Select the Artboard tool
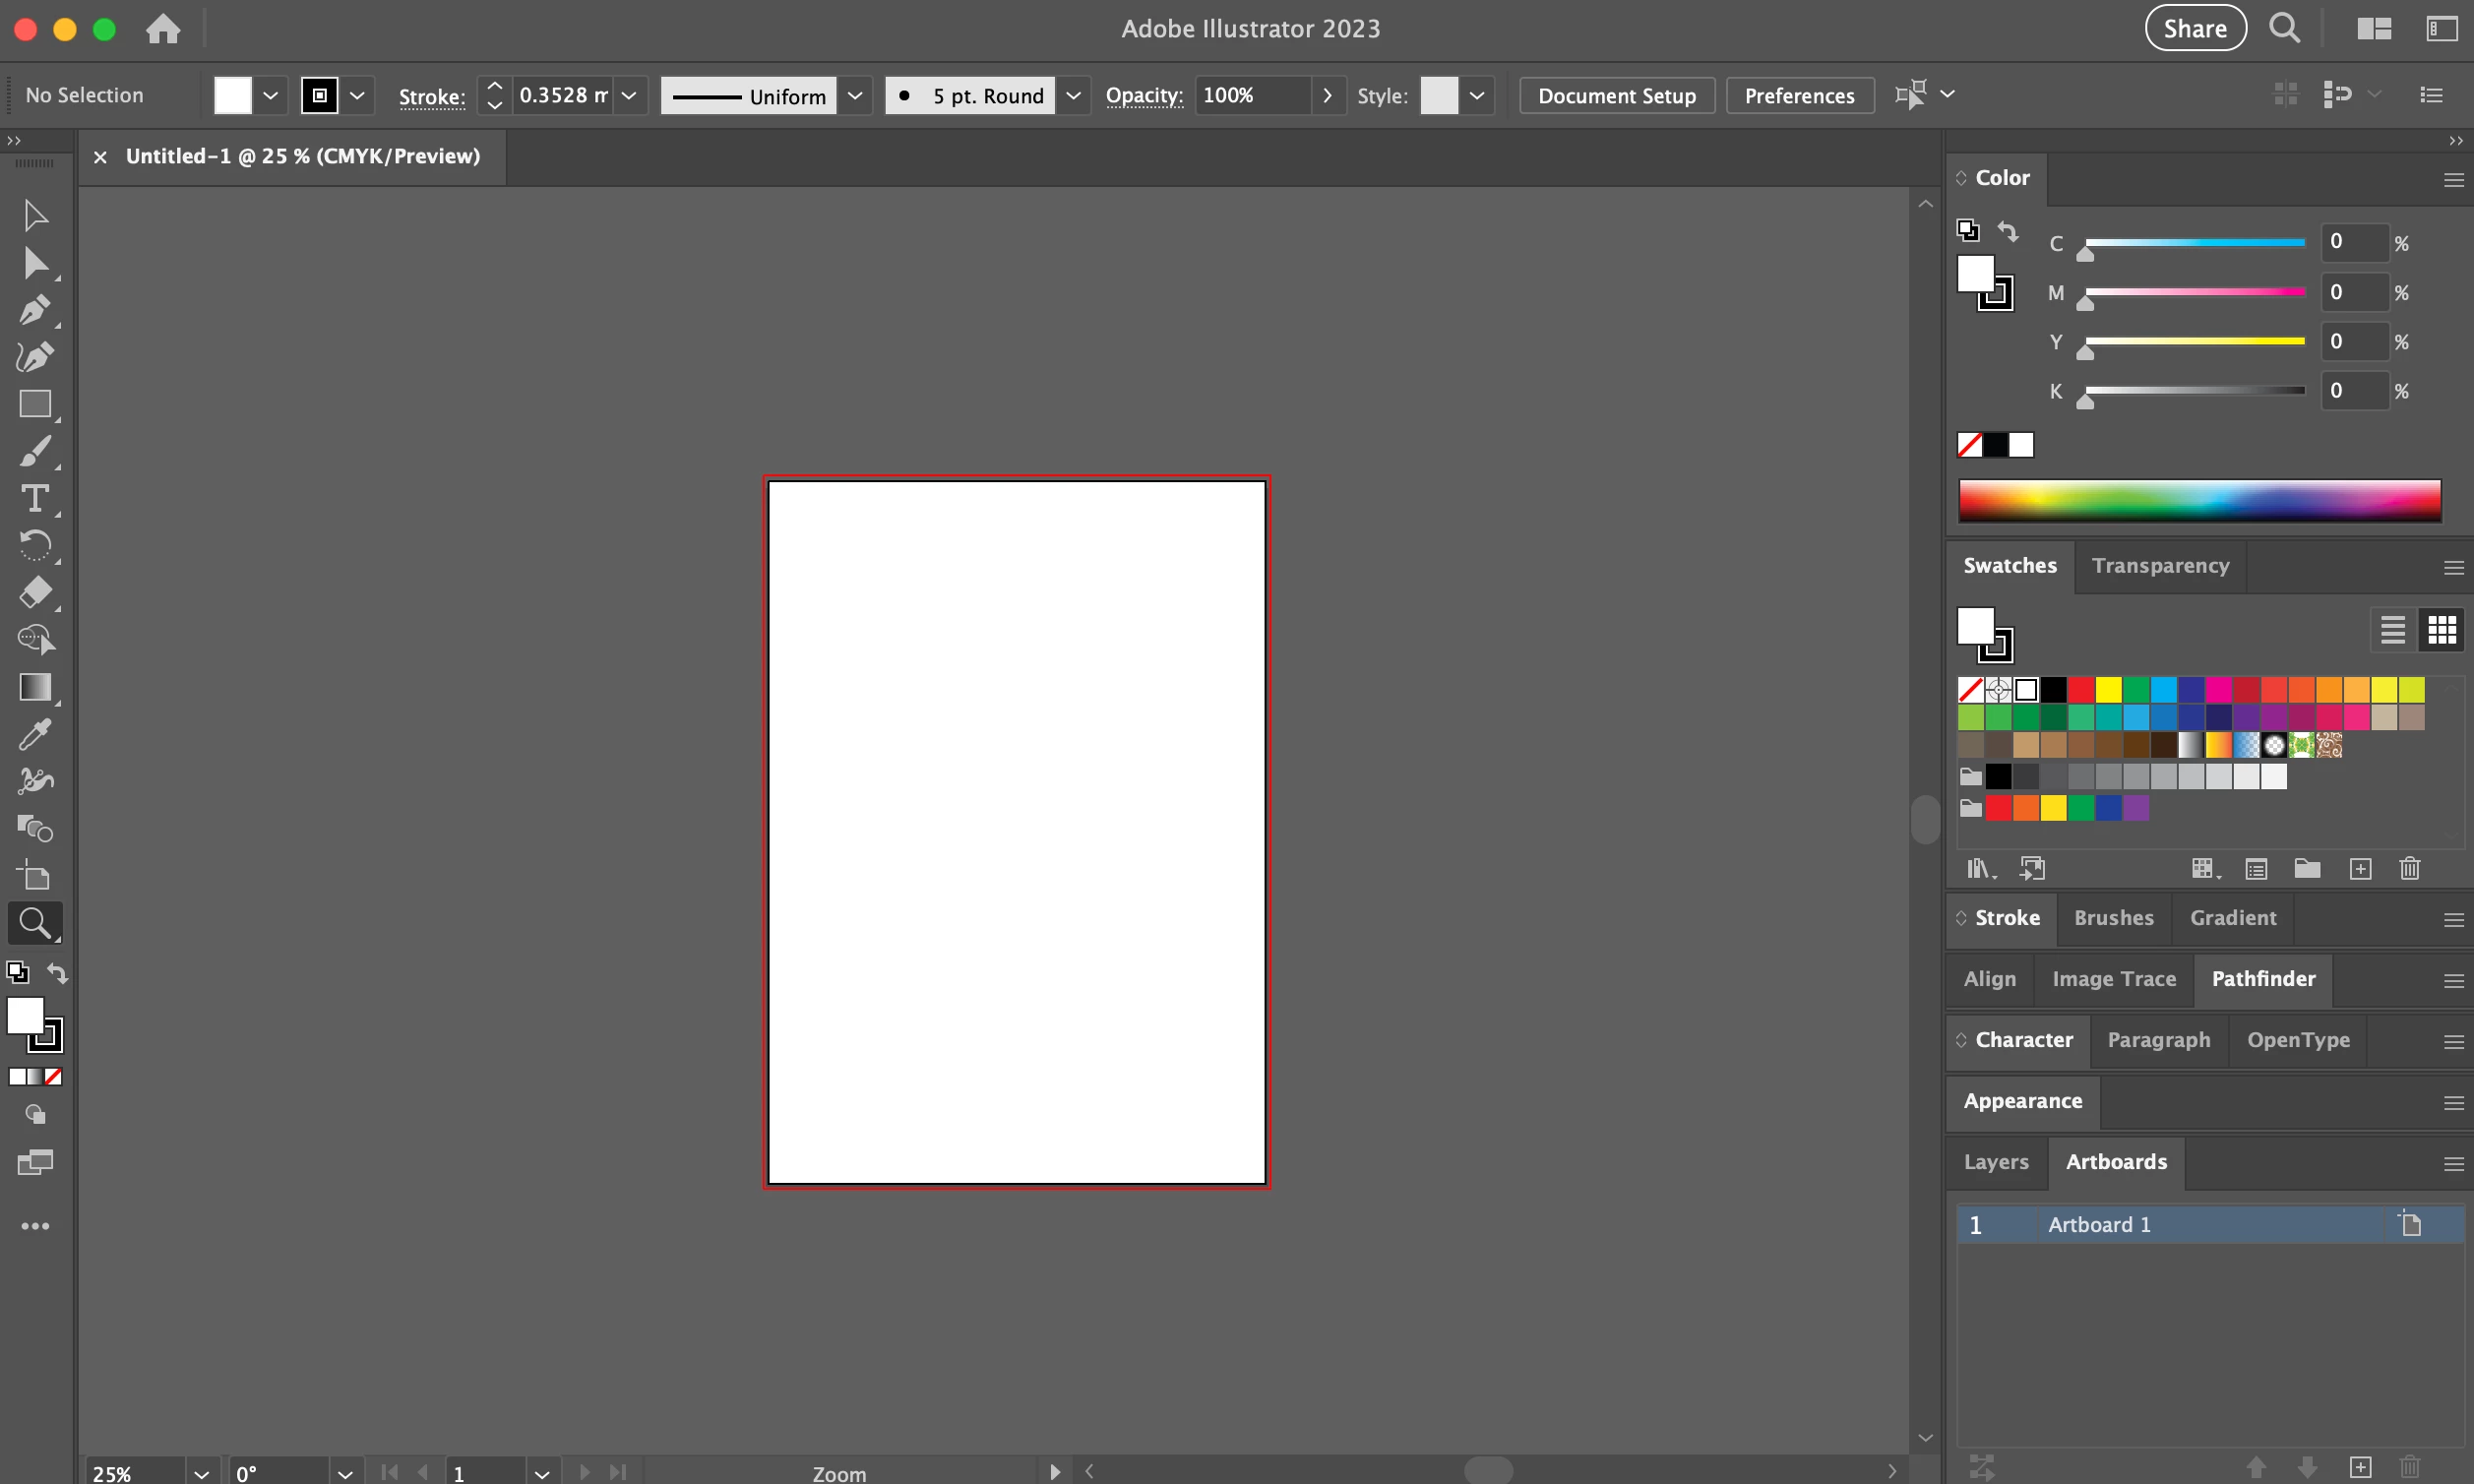This screenshot has height=1484, width=2474. coord(34,876)
